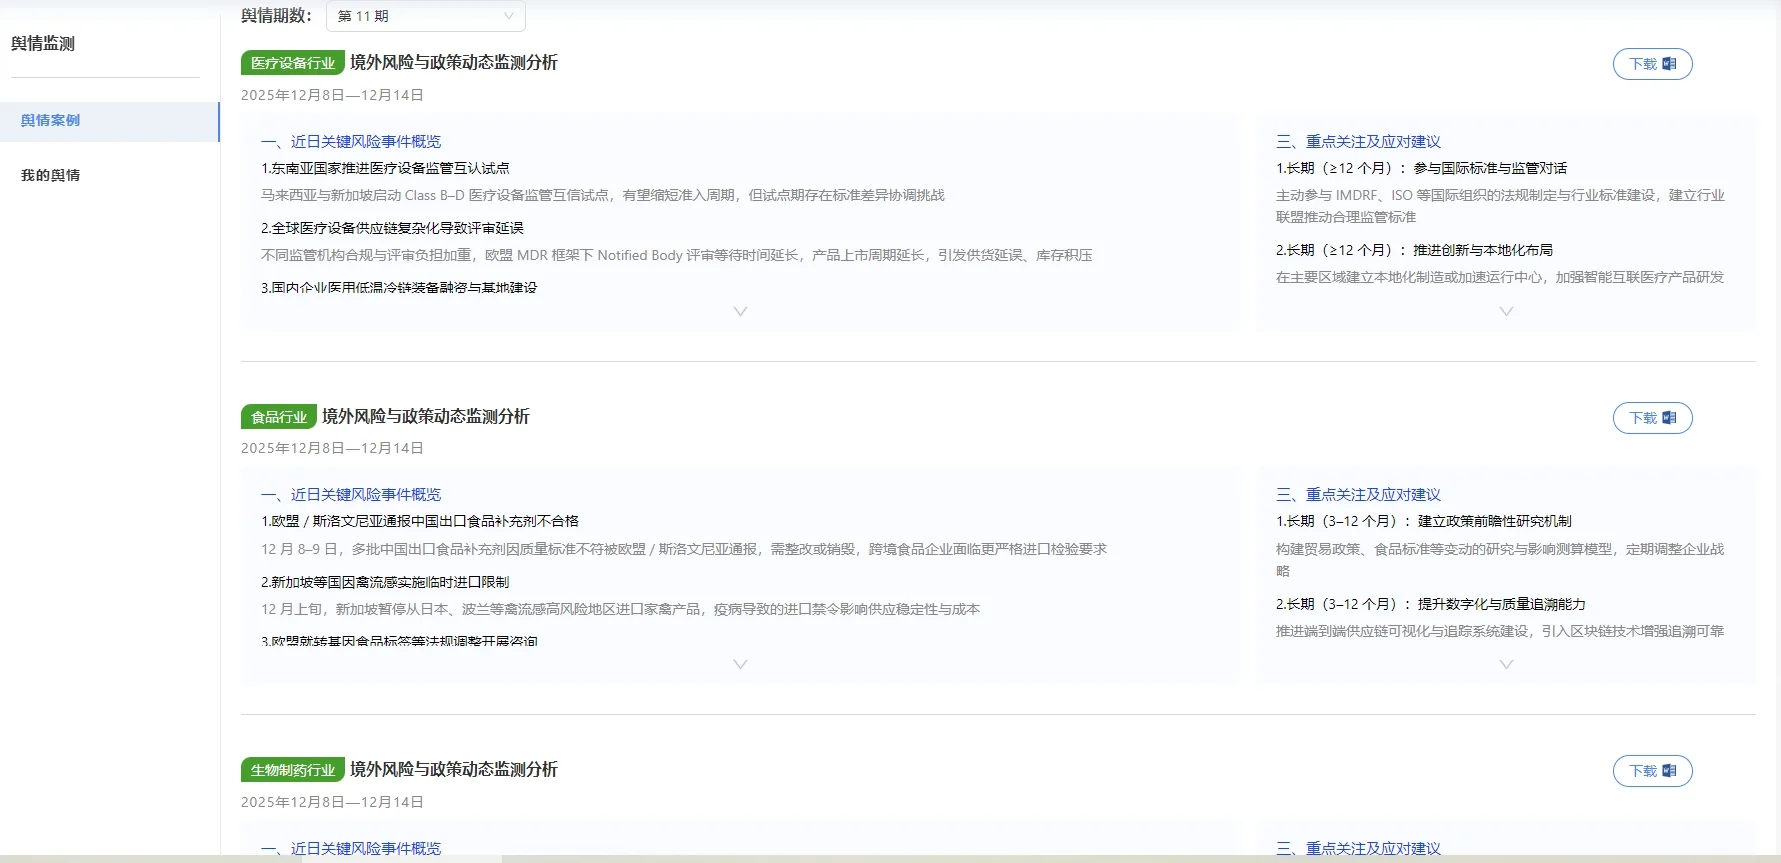Click 2.长期（≥12 个月）：推进创新与本地化布局
The height and width of the screenshot is (863, 1781).
pyautogui.click(x=1414, y=250)
